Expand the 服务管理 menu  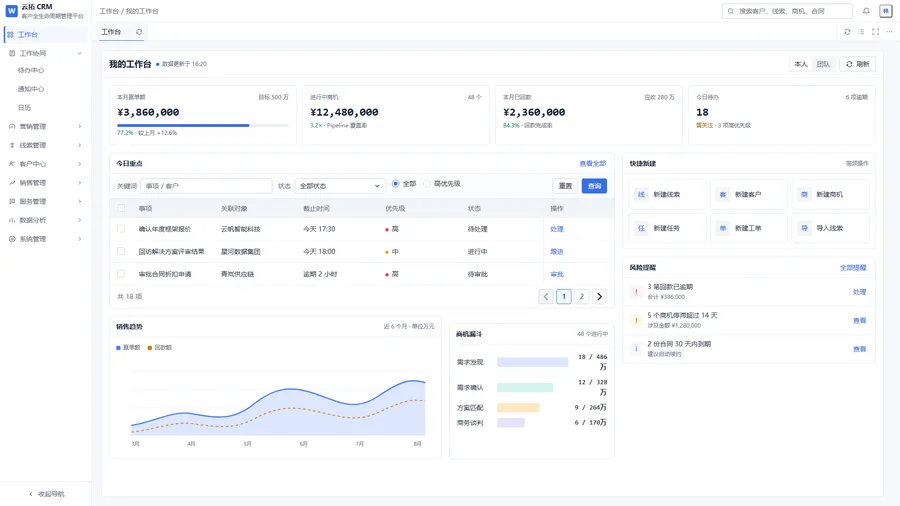coord(80,201)
